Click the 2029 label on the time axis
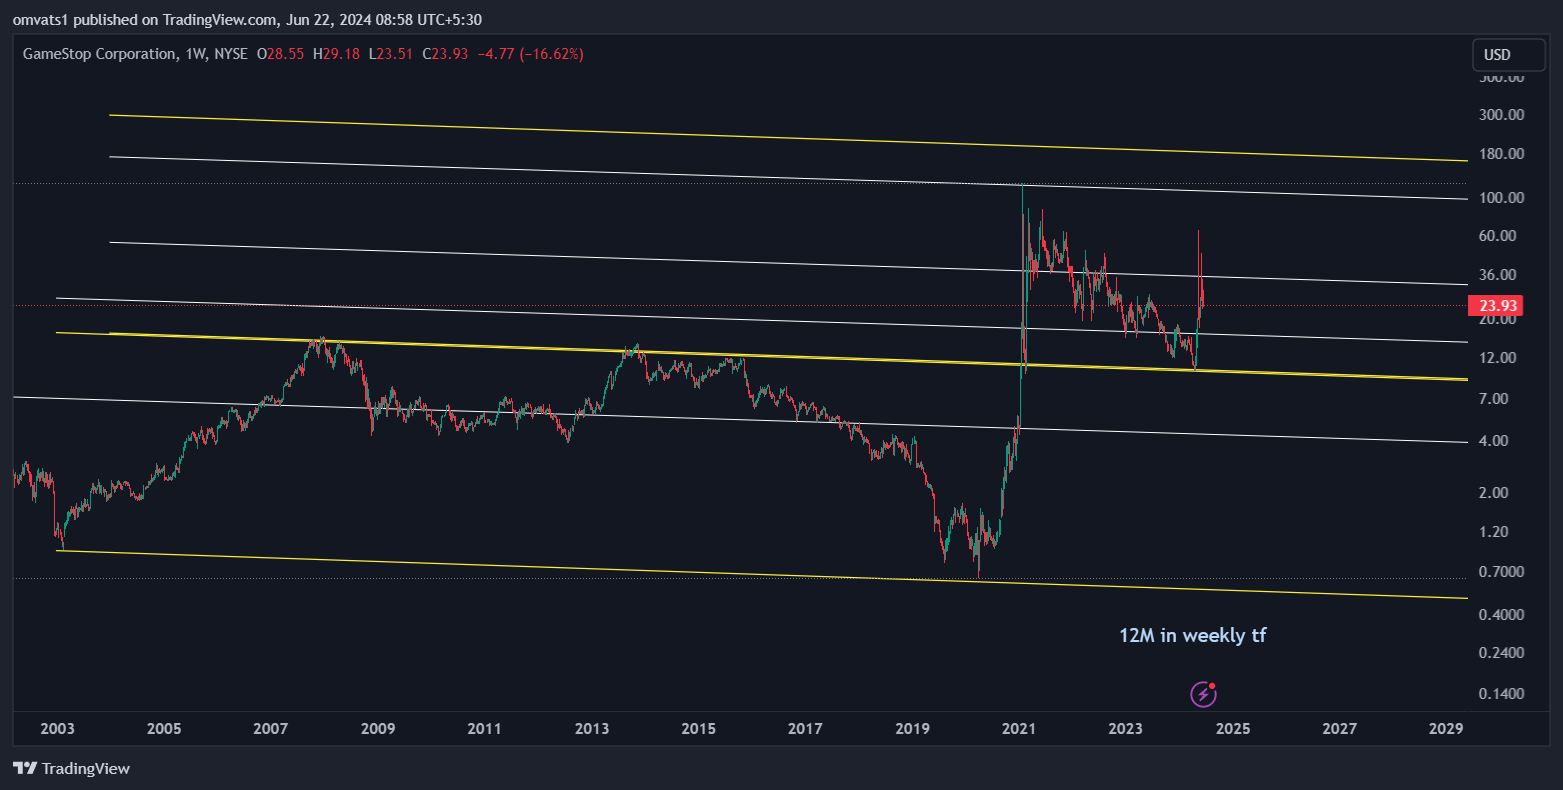 coord(1447,729)
